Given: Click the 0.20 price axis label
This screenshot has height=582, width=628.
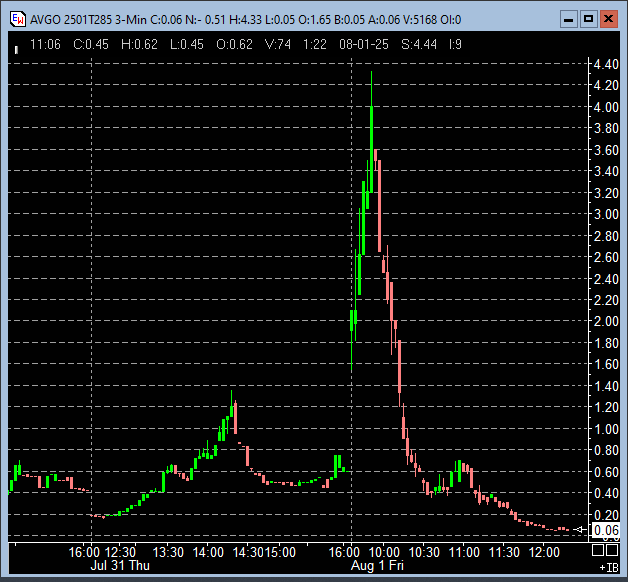Looking at the screenshot, I should (606, 514).
